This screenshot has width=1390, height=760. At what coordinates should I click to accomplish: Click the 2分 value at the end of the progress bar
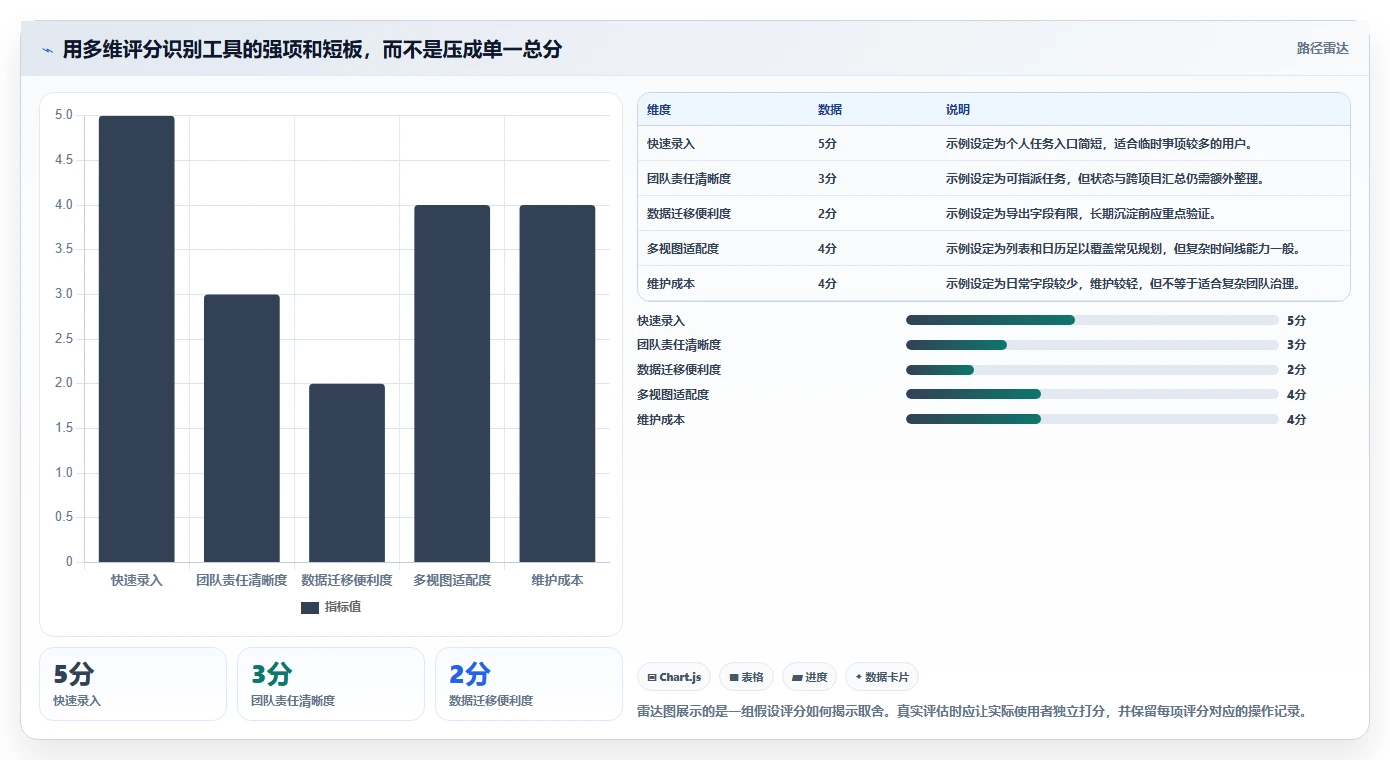[1296, 370]
